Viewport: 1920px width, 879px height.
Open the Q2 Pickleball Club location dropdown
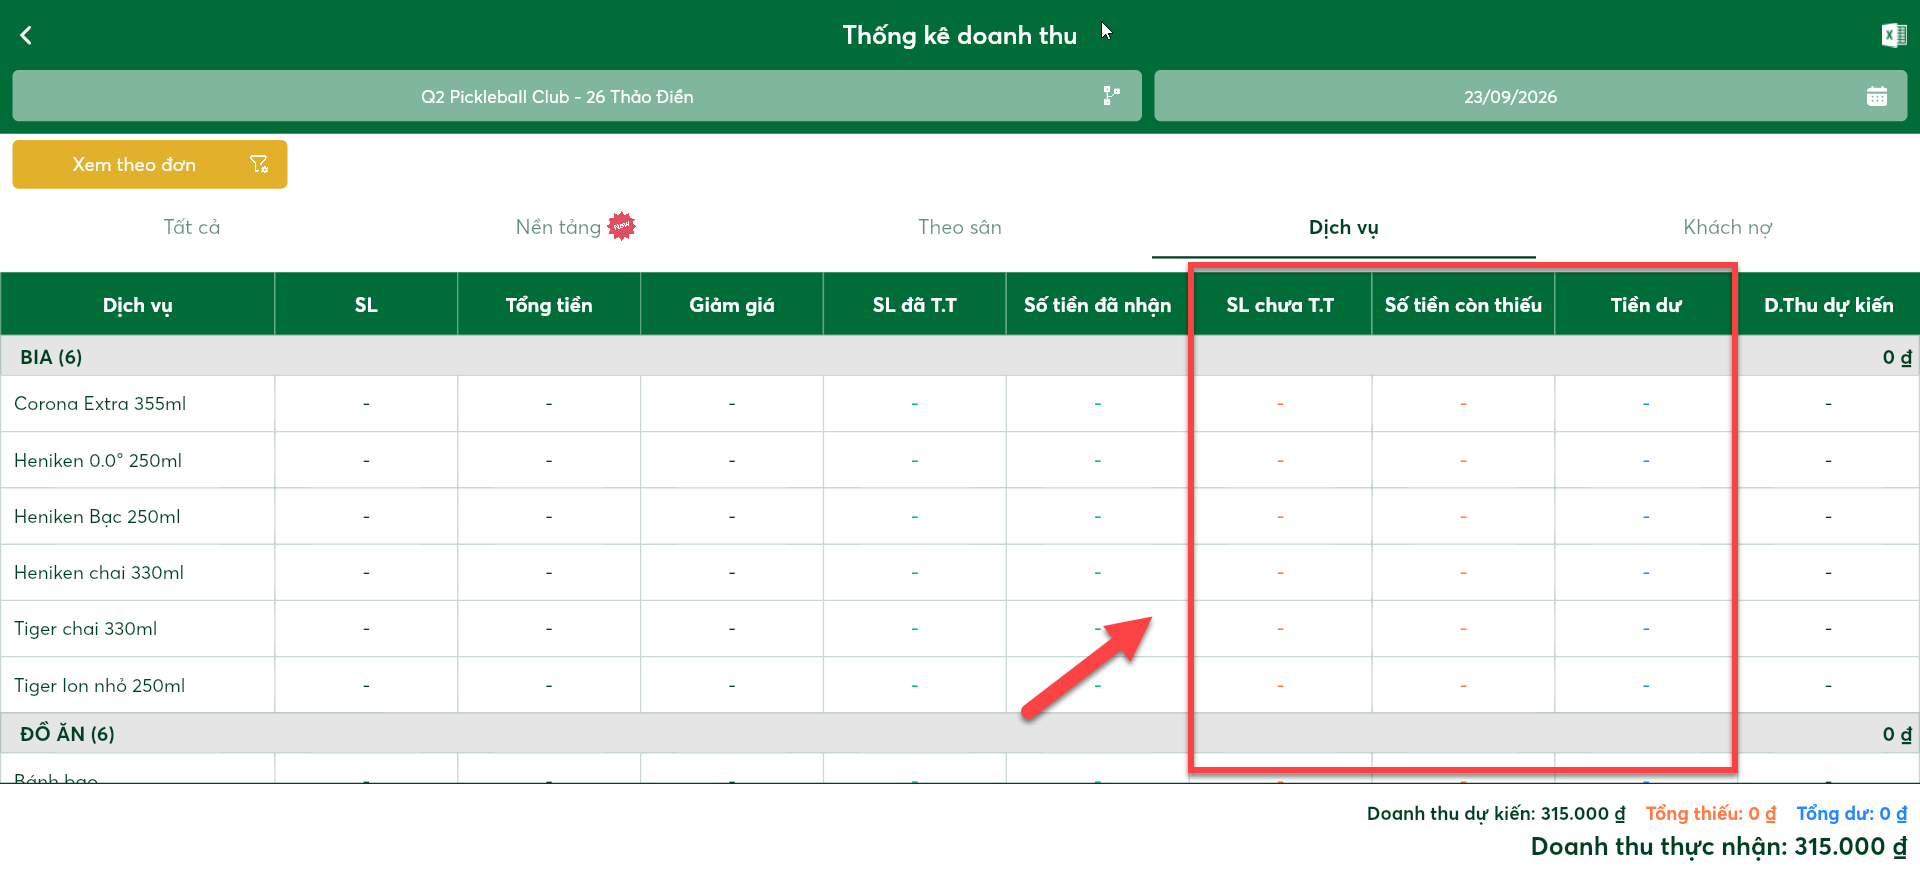coord(577,96)
